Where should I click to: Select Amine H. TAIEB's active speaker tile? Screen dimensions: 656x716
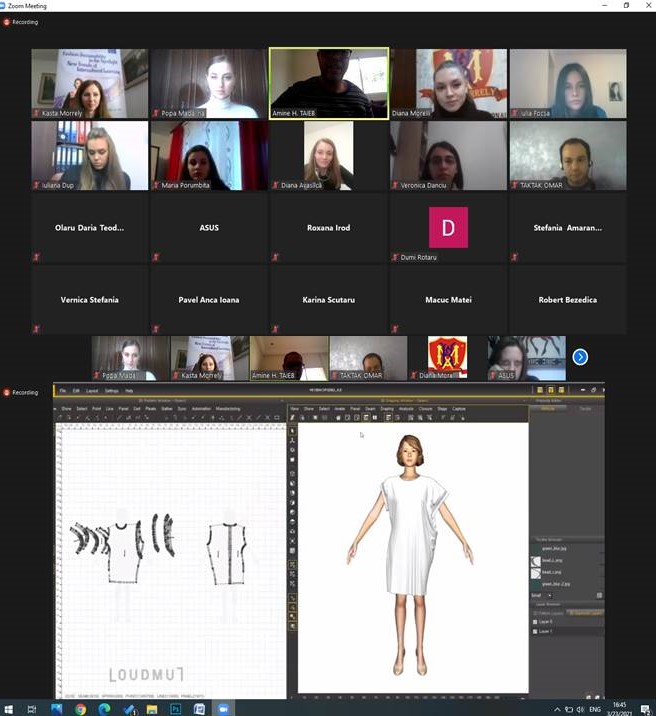click(329, 84)
